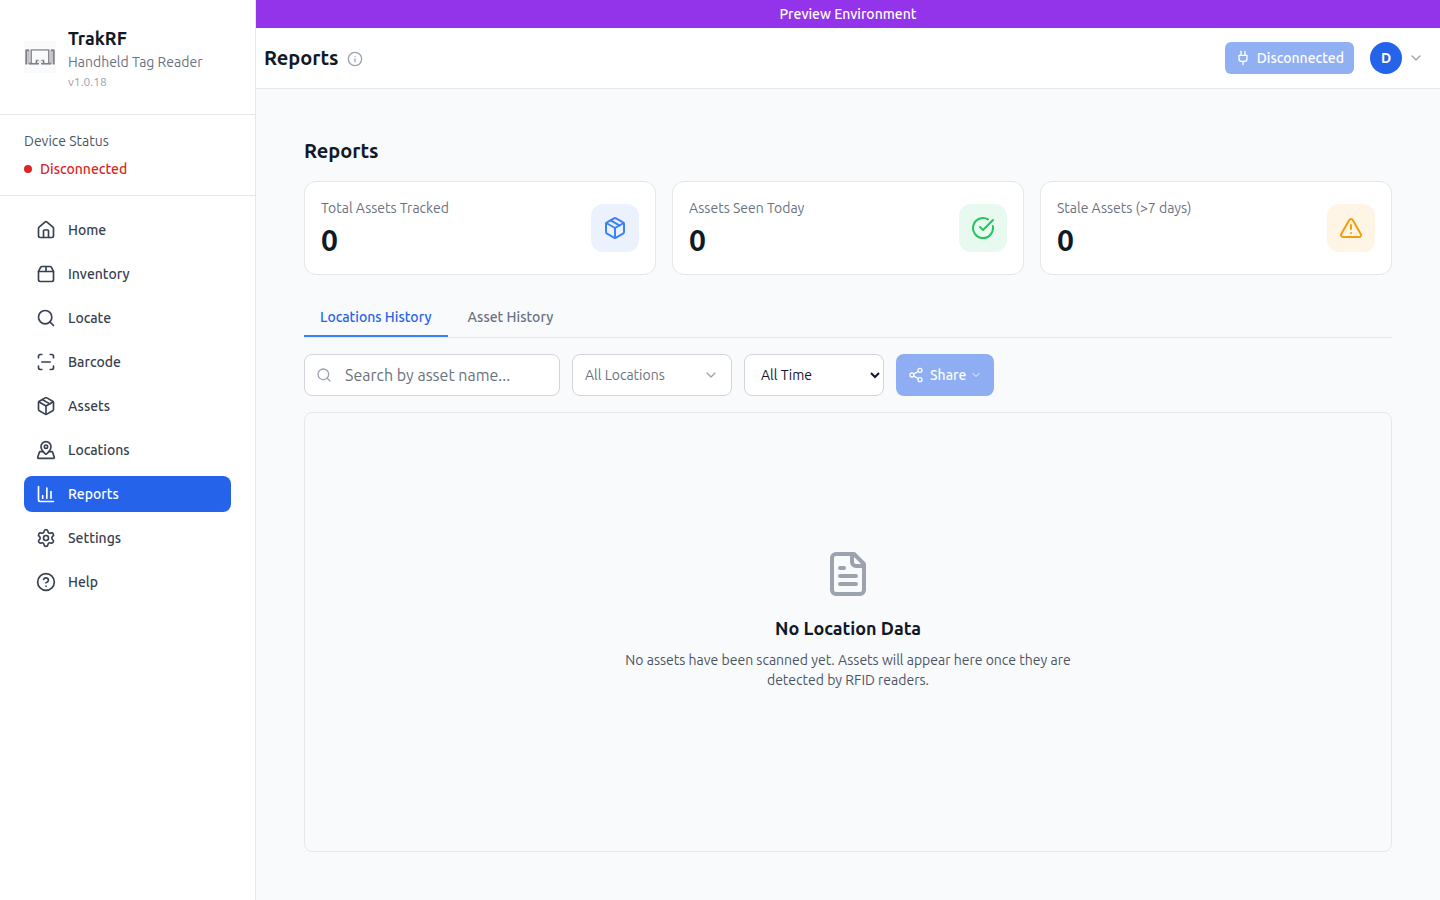Switch to the Asset History tab
Viewport: 1440px width, 900px height.
tap(510, 317)
